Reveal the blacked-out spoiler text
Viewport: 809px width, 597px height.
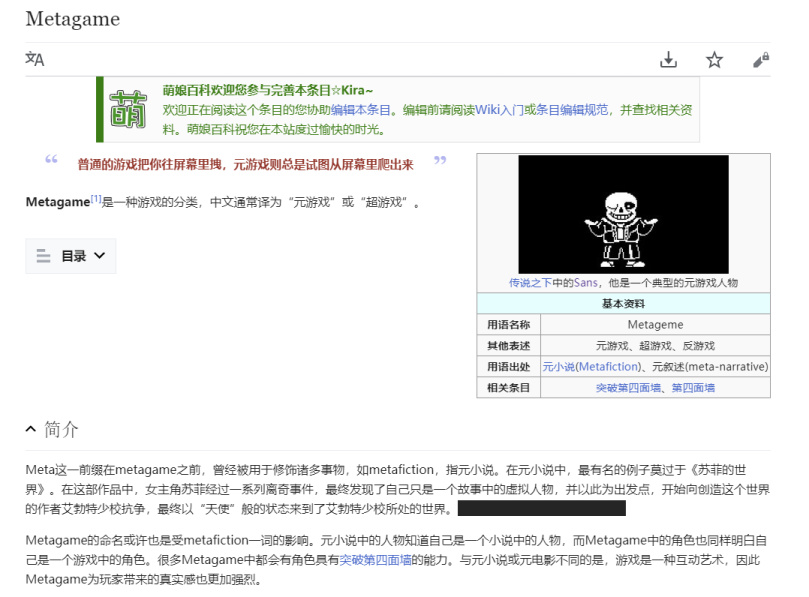coord(542,508)
